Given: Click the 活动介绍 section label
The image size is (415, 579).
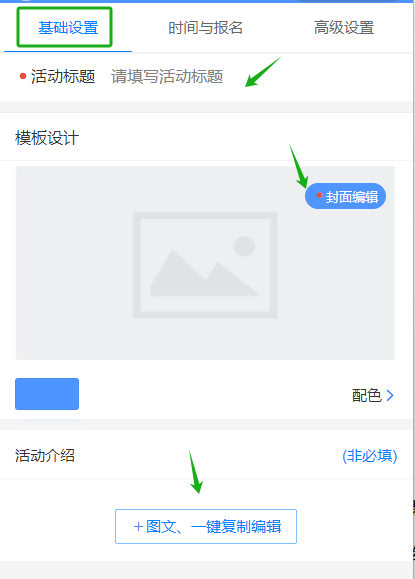Looking at the screenshot, I should coord(45,455).
